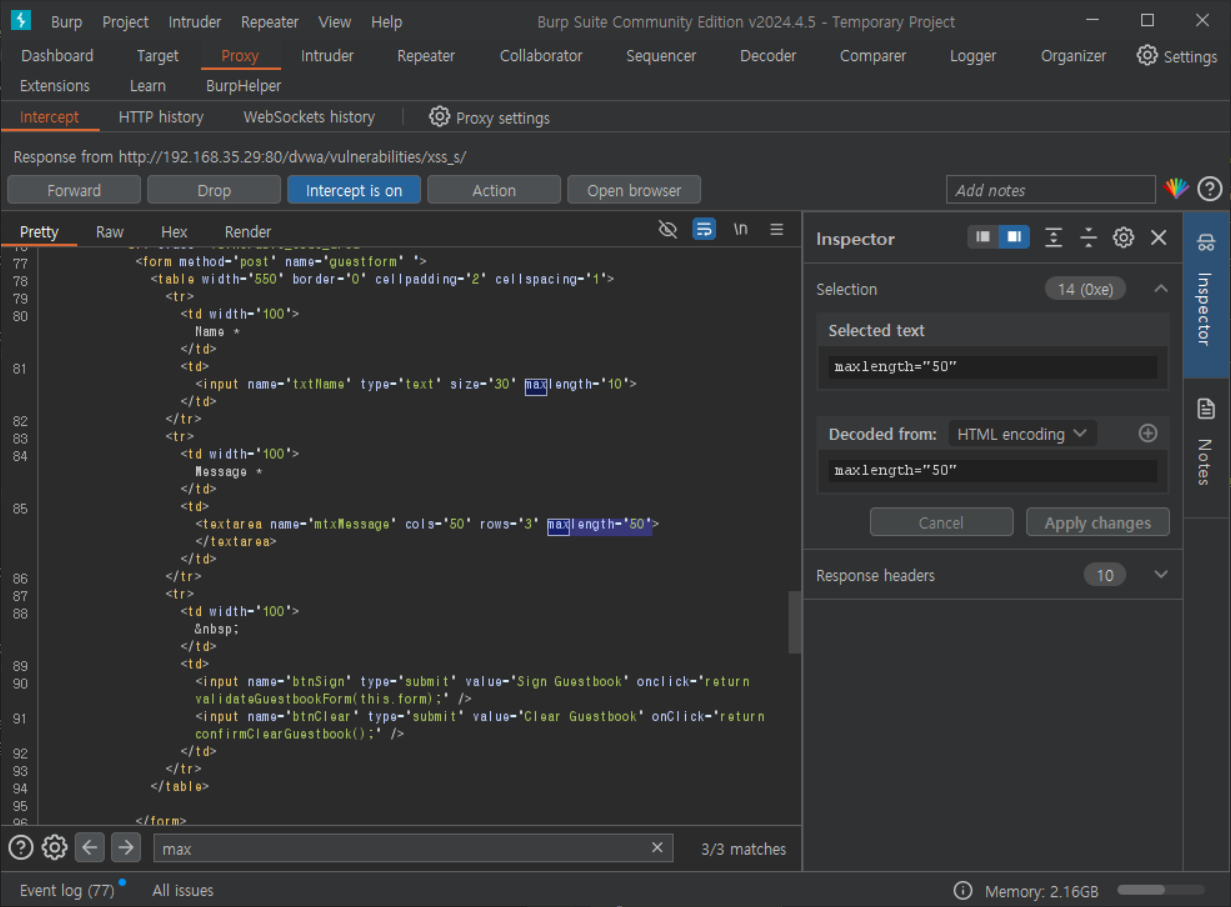Click the Settings gear icon in top bar

(x=1147, y=56)
